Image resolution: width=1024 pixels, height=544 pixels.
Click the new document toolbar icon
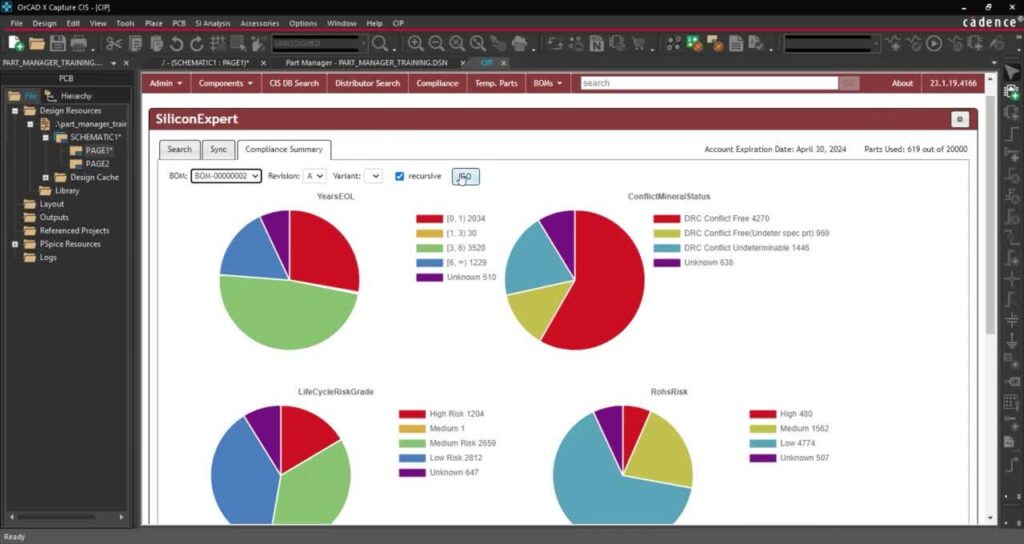click(x=16, y=44)
